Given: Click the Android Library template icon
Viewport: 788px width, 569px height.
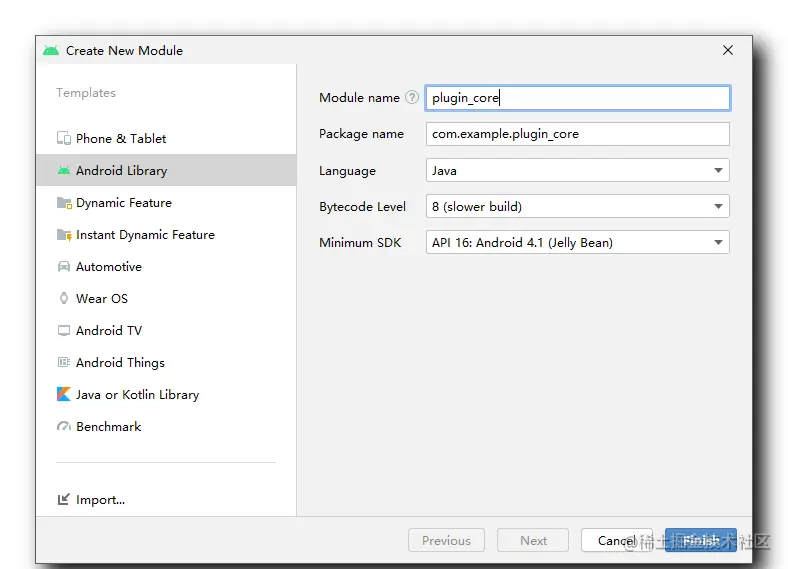Looking at the screenshot, I should pos(64,170).
